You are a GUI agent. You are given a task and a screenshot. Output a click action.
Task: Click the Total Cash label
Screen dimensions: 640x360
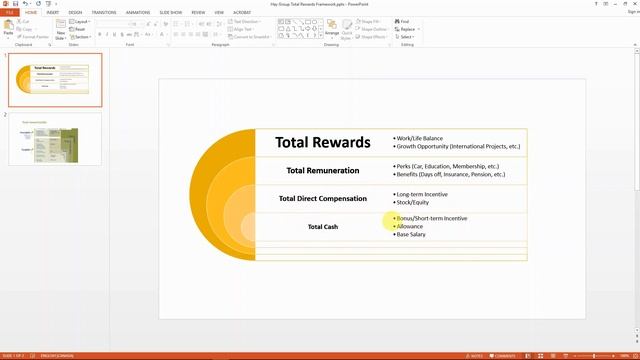tap(323, 227)
